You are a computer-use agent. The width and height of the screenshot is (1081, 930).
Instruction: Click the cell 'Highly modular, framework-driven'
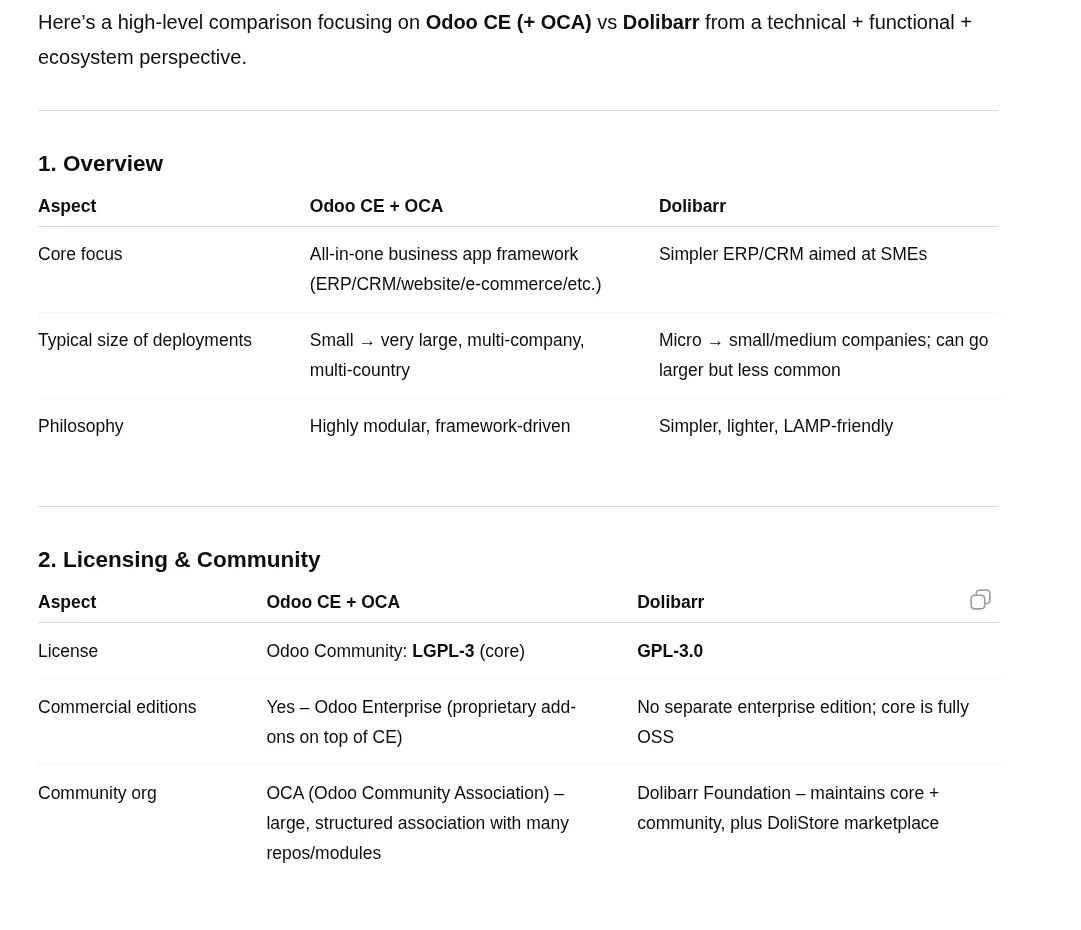[440, 426]
